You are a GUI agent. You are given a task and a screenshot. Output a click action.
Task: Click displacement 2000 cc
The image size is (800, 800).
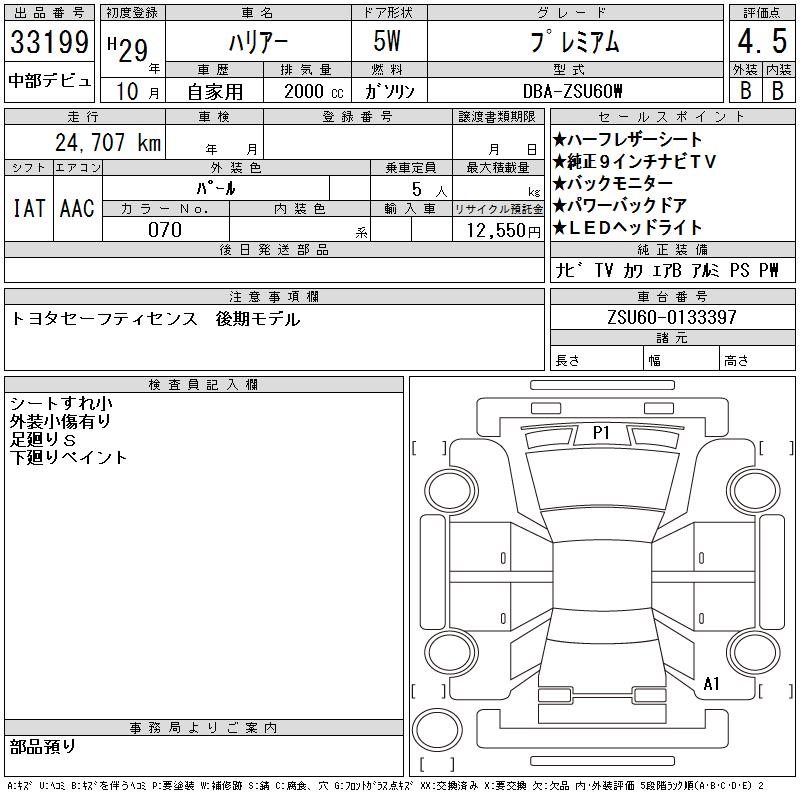click(x=313, y=91)
